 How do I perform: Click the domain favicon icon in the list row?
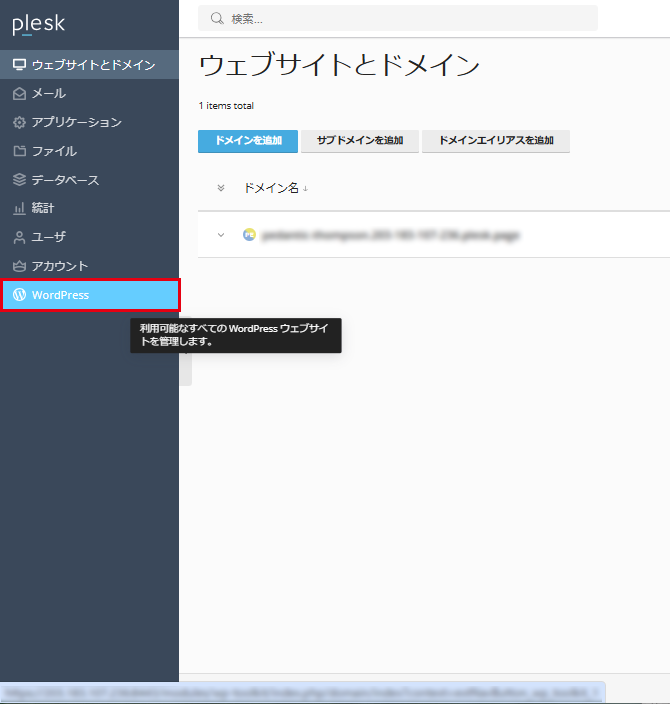249,234
